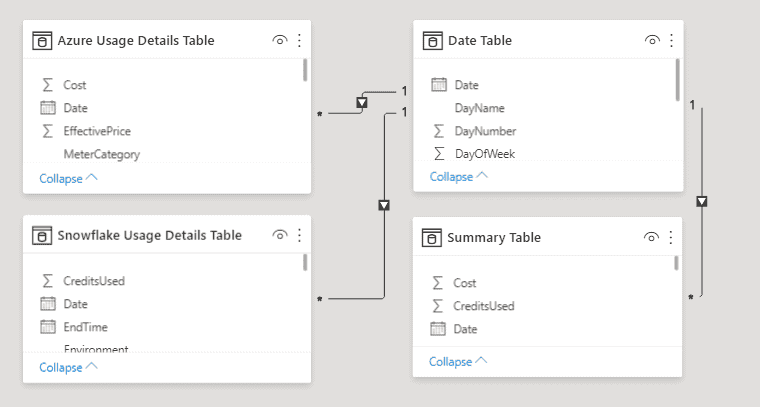
Task: Collapse the Date Table fields
Action: (459, 176)
